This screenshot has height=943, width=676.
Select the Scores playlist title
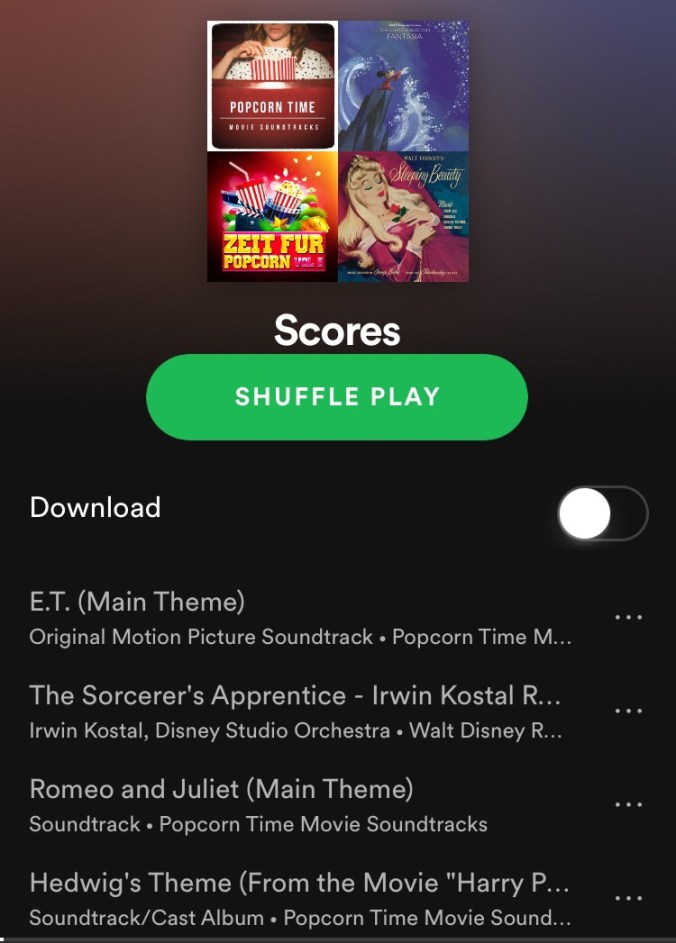[x=337, y=331]
